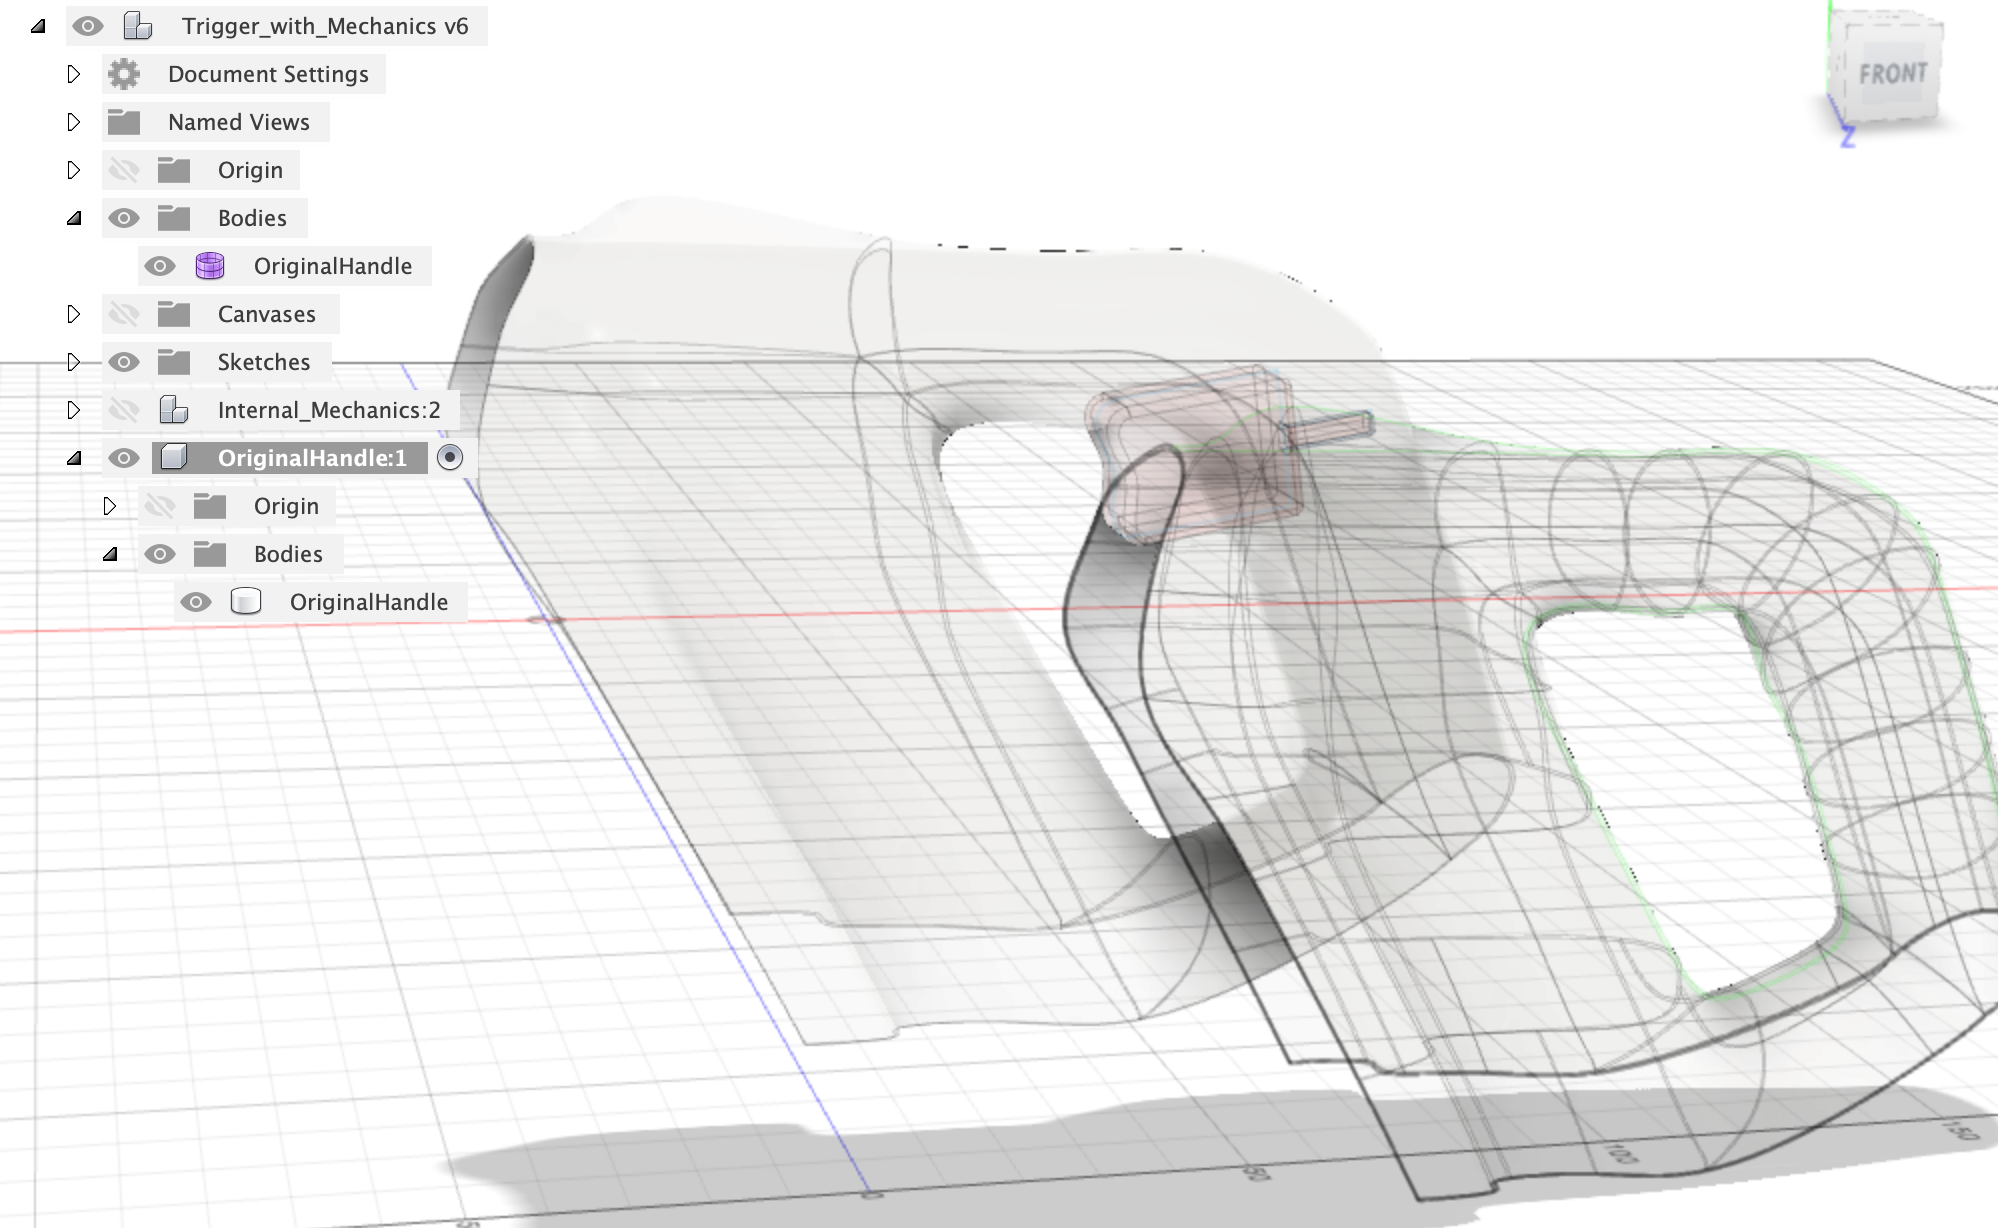Click the purple cylinder icon beside OriginalHandle body

coord(212,266)
